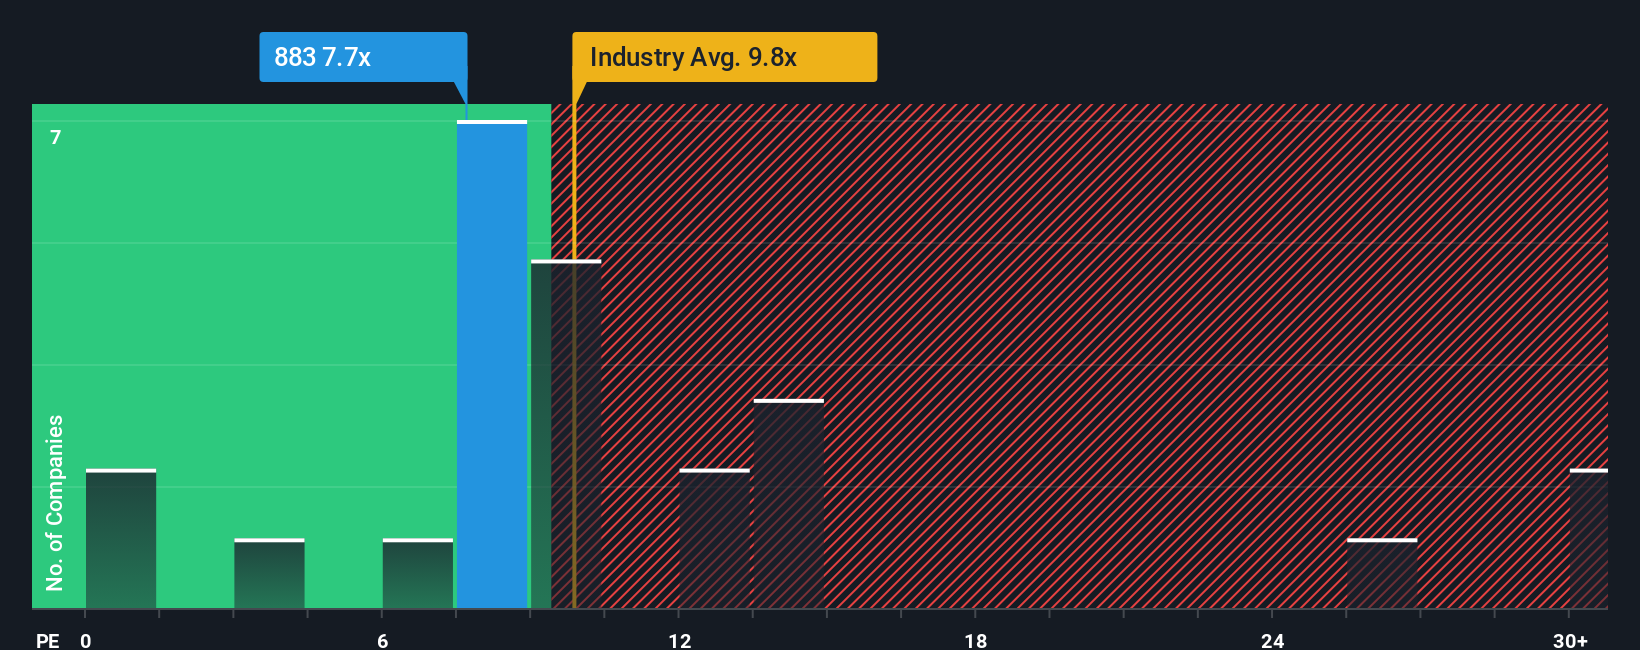Image resolution: width=1640 pixels, height=650 pixels.
Task: Click the short bar just left of PE 6
Action: pyautogui.click(x=418, y=574)
